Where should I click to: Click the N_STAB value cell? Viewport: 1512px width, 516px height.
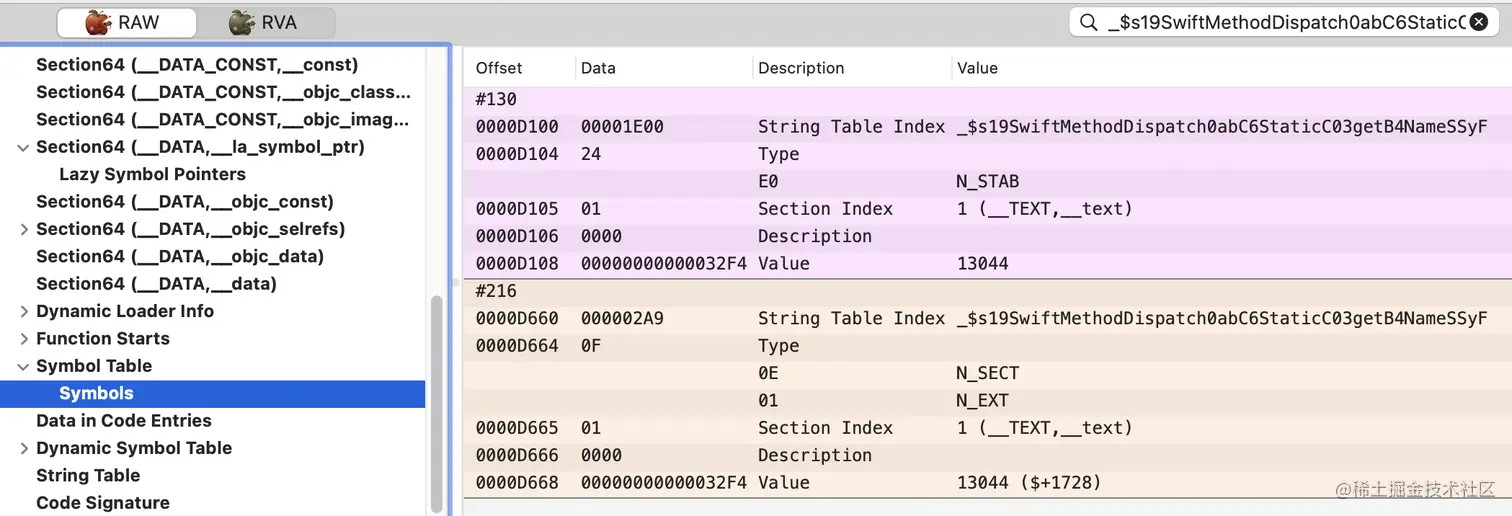click(x=988, y=182)
